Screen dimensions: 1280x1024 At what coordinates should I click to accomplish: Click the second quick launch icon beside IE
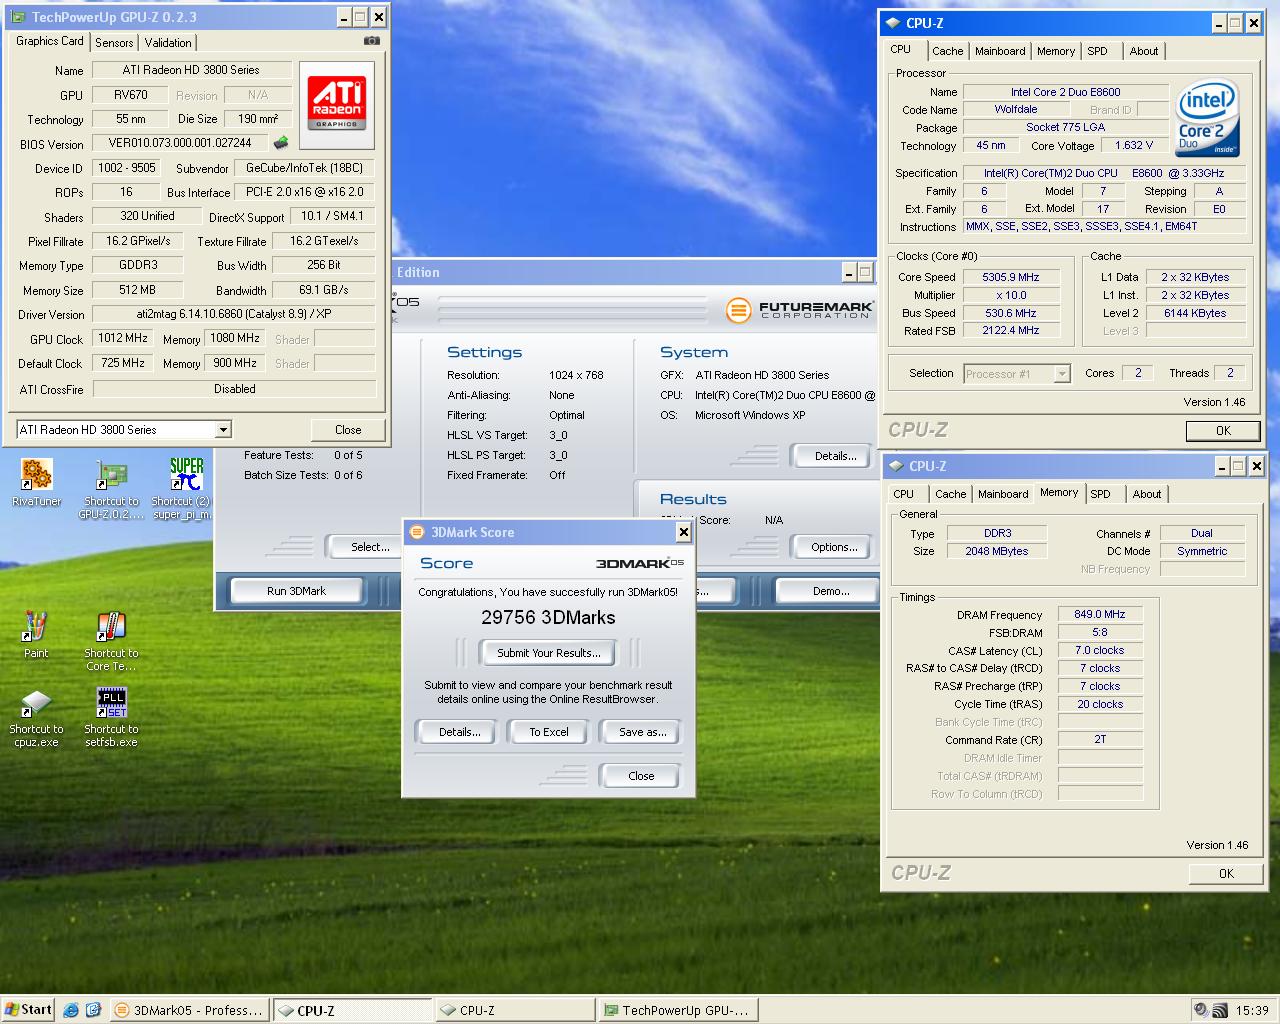pos(93,1010)
